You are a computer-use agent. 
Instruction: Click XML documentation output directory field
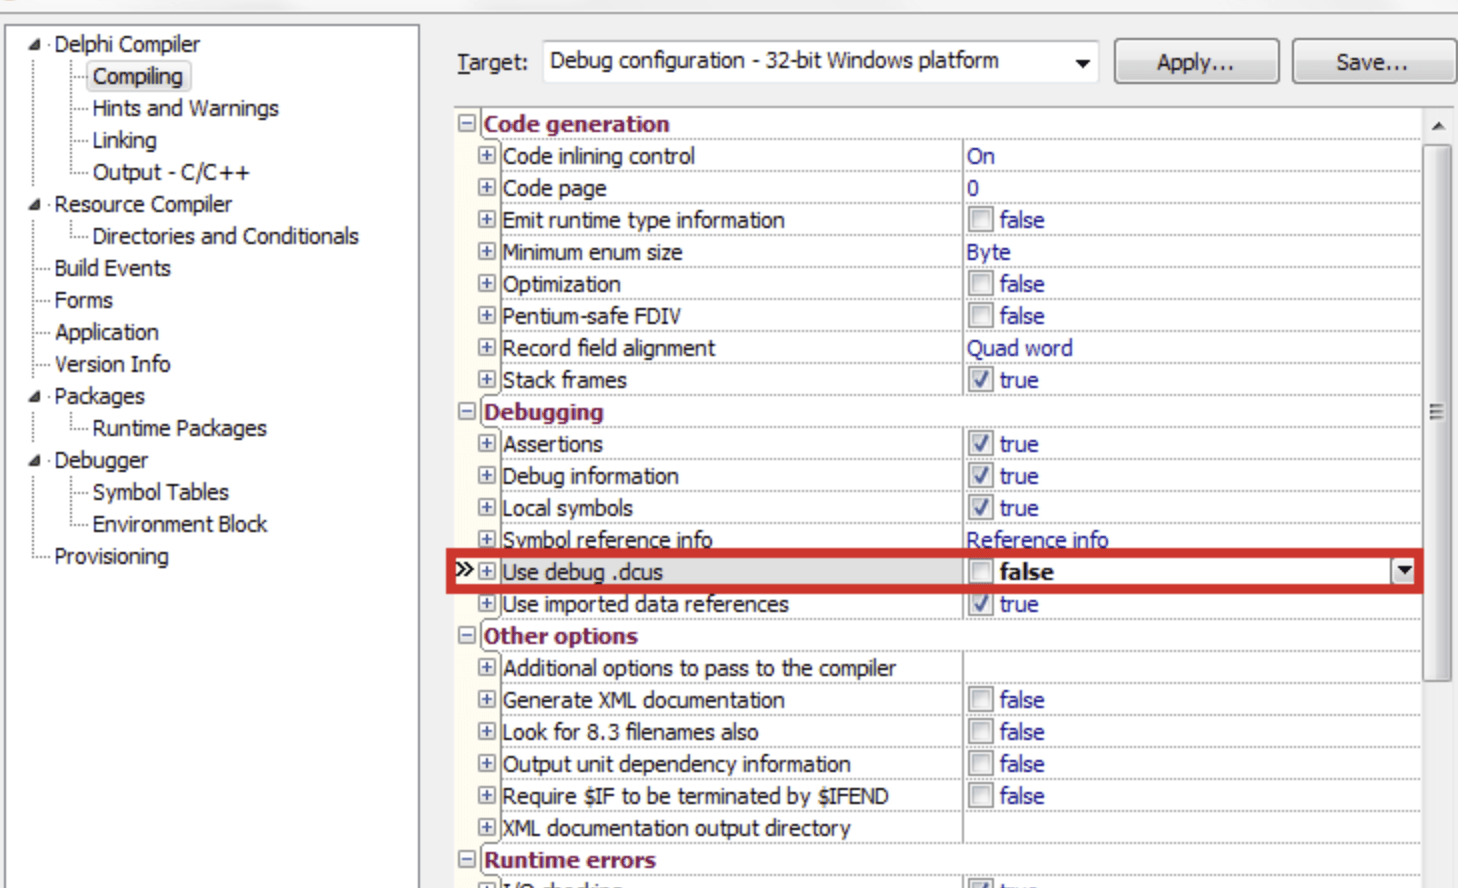coord(1191,827)
